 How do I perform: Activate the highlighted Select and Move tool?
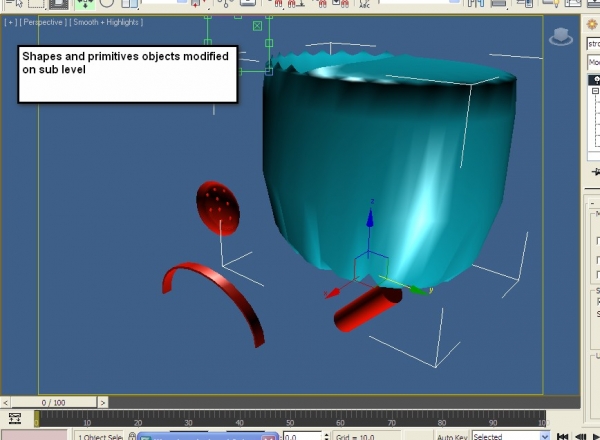[x=85, y=3]
